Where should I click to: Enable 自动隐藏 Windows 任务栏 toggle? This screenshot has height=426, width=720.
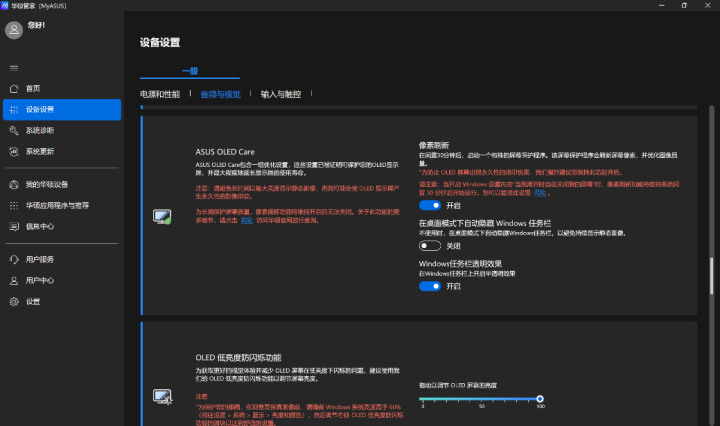click(430, 246)
